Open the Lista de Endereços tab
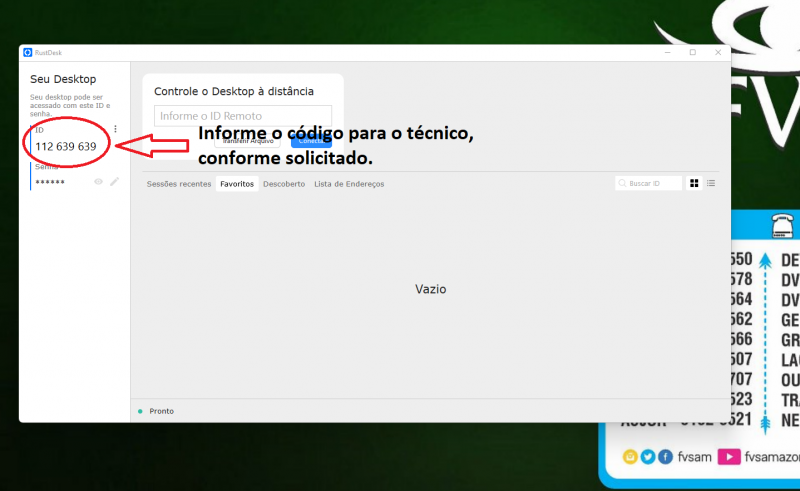This screenshot has height=491, width=800. 349,184
